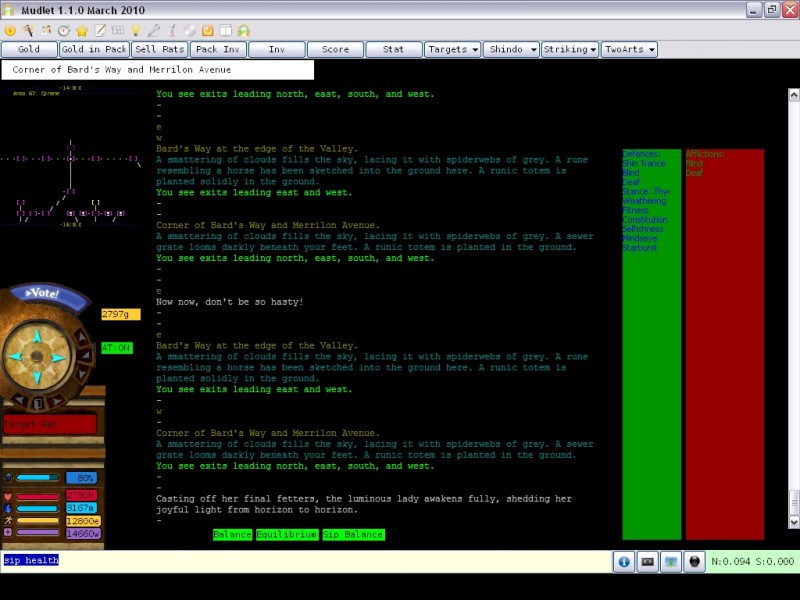Click the blue info icon in status bar
This screenshot has height=600, width=800.
click(x=623, y=562)
